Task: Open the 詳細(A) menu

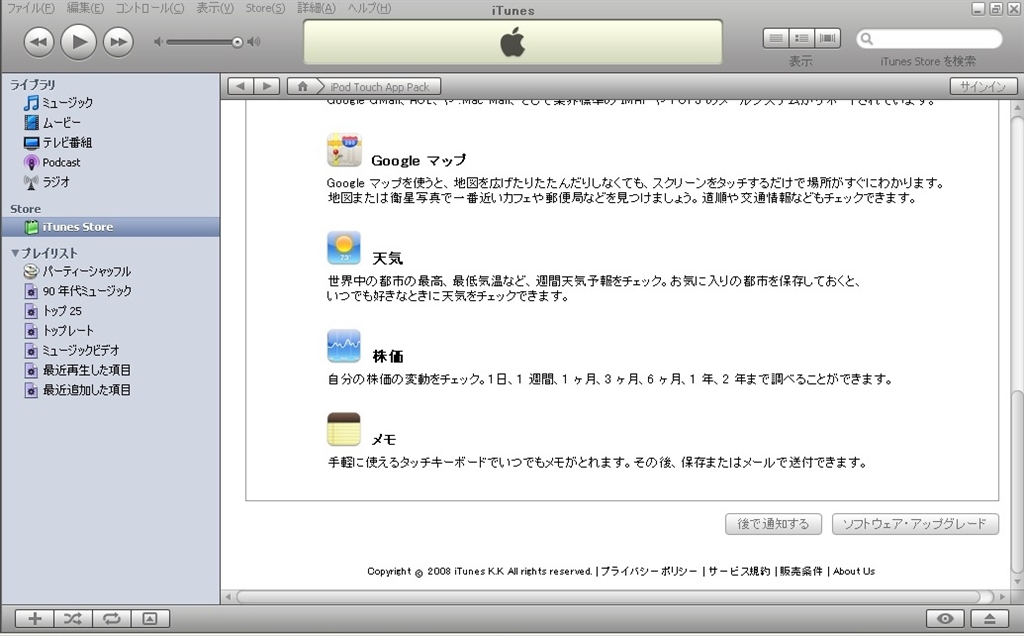Action: pos(316,8)
